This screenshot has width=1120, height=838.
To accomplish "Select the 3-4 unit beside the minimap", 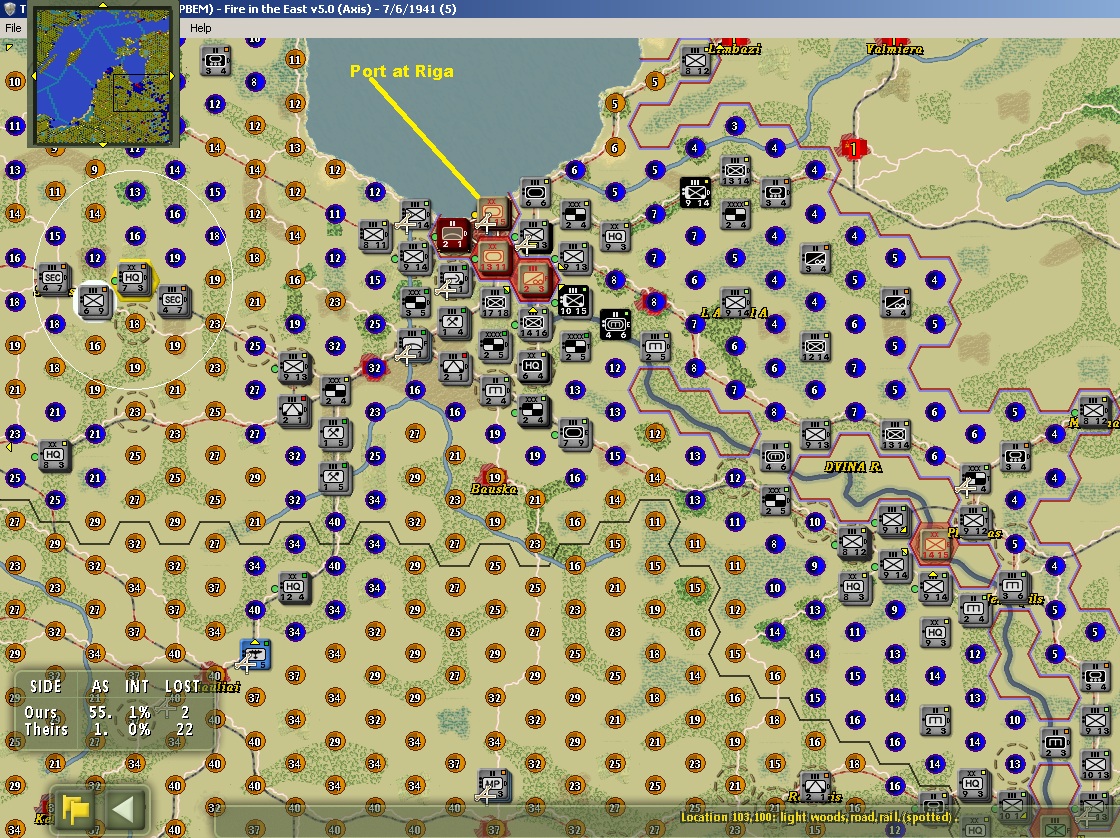I will [215, 61].
